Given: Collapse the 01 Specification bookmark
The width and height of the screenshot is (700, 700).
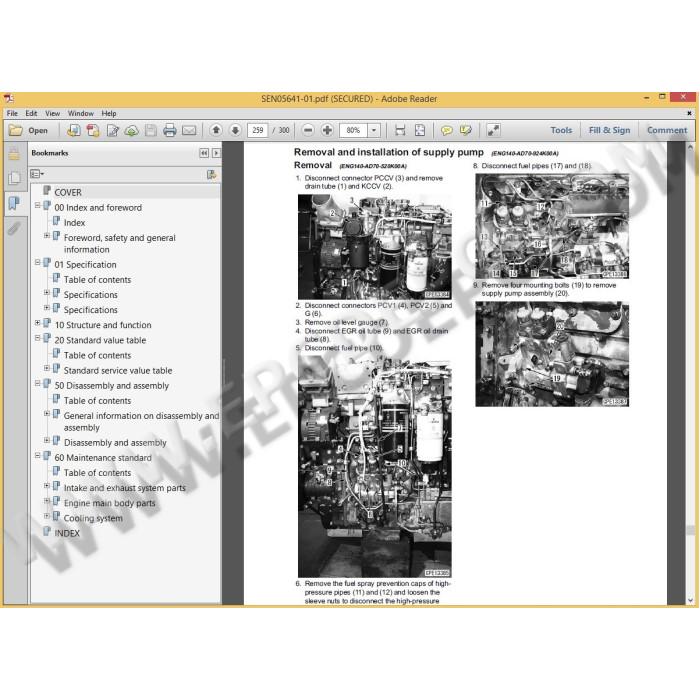Looking at the screenshot, I should (x=38, y=262).
